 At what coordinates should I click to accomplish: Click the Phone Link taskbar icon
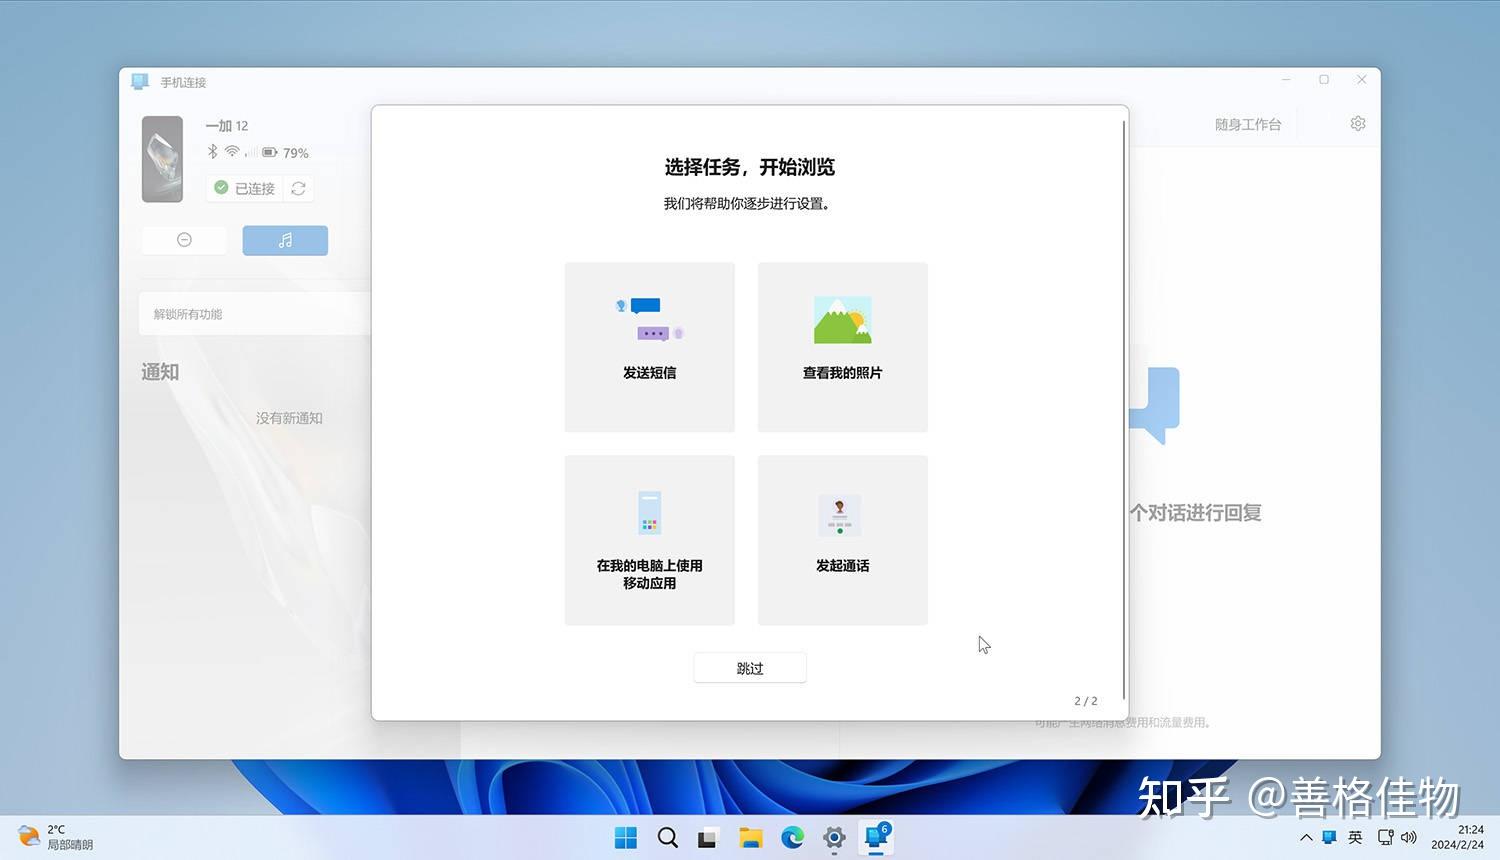coord(877,838)
